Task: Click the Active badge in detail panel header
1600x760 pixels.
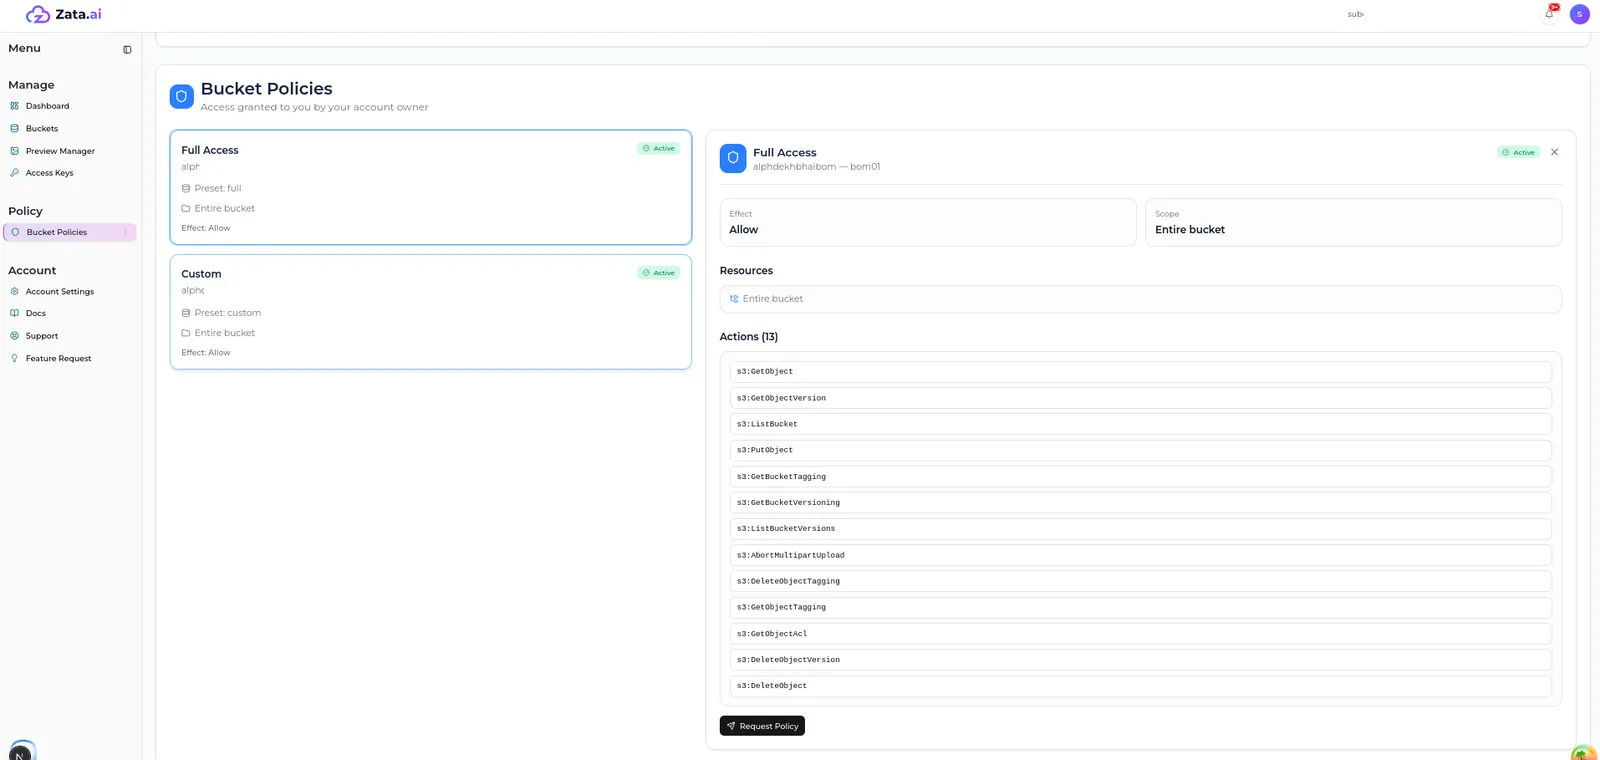Action: click(x=1518, y=152)
